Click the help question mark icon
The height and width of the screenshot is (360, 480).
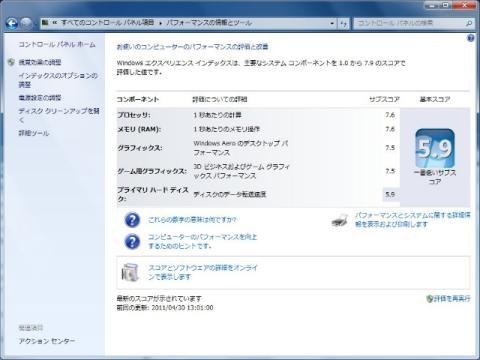[x=471, y=38]
